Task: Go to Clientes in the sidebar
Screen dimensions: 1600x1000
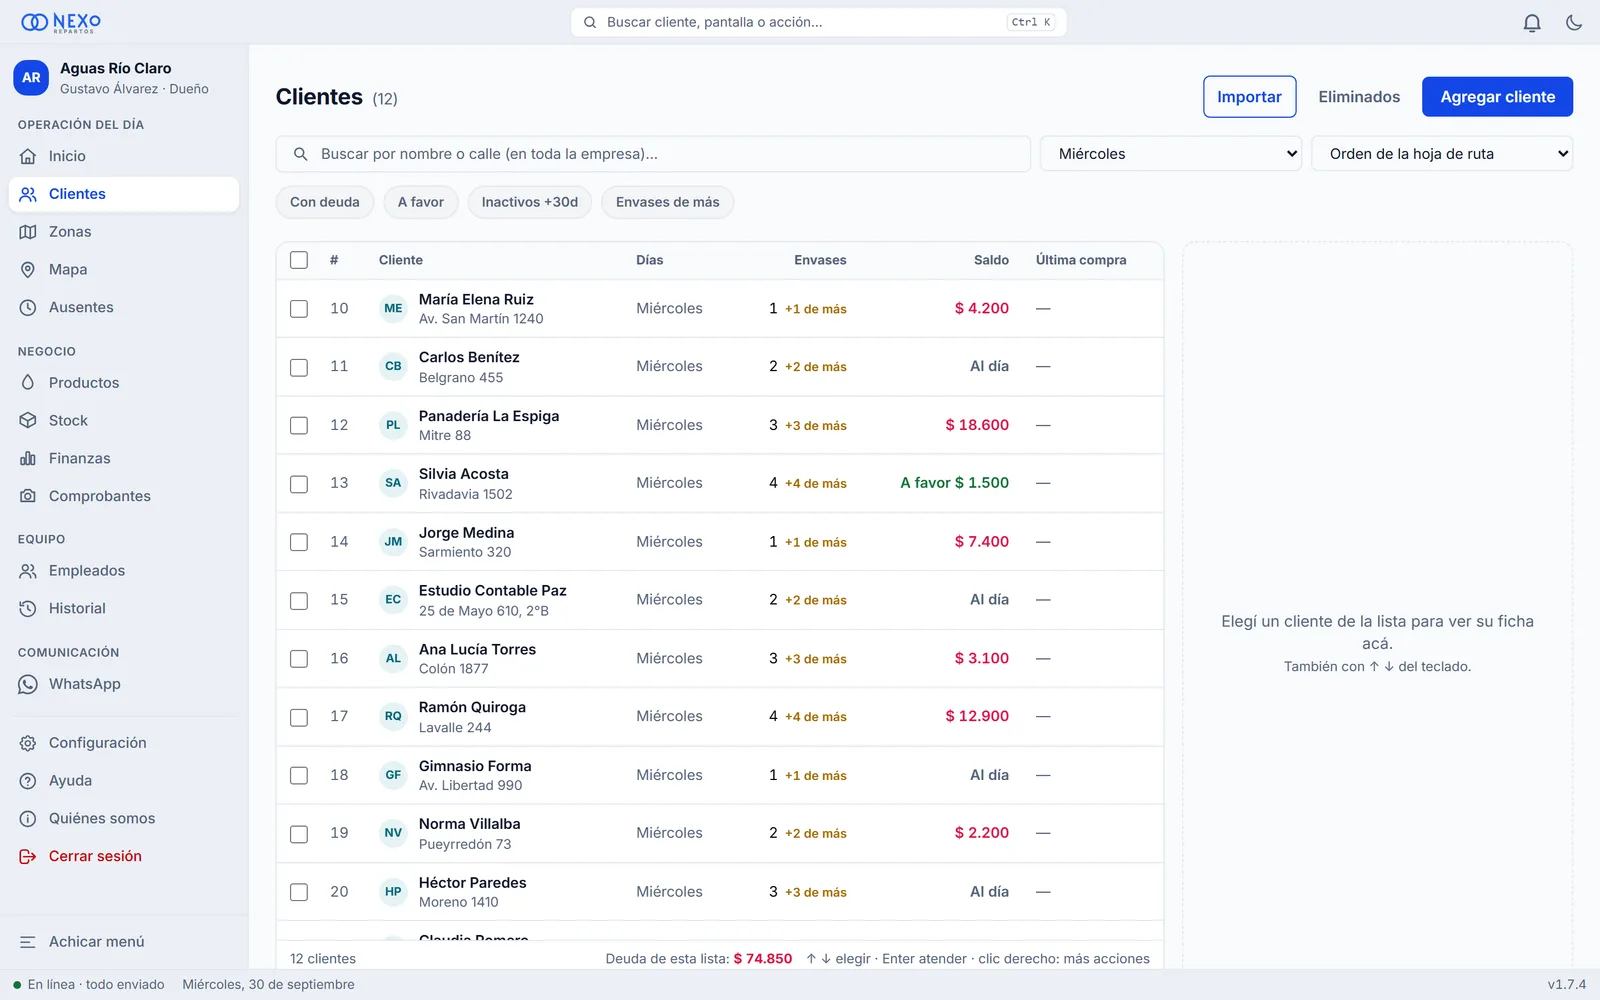Action: [x=124, y=194]
